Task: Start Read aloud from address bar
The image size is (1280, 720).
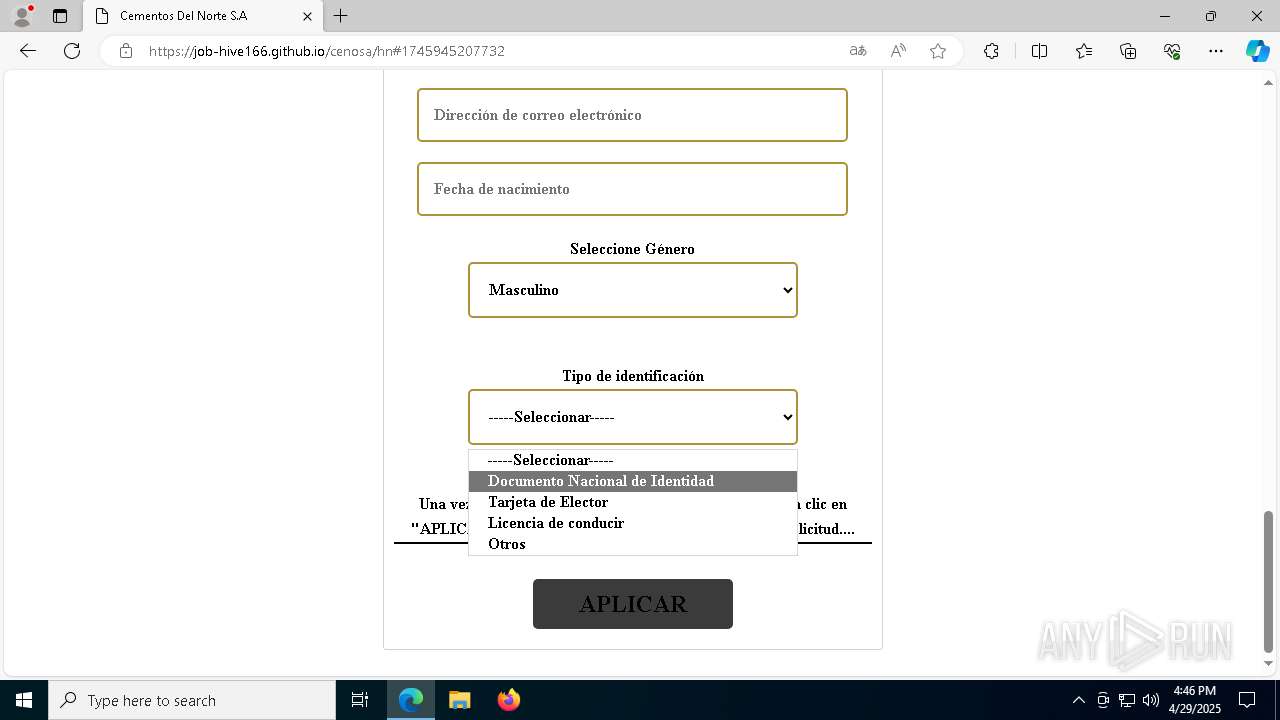Action: [x=898, y=51]
